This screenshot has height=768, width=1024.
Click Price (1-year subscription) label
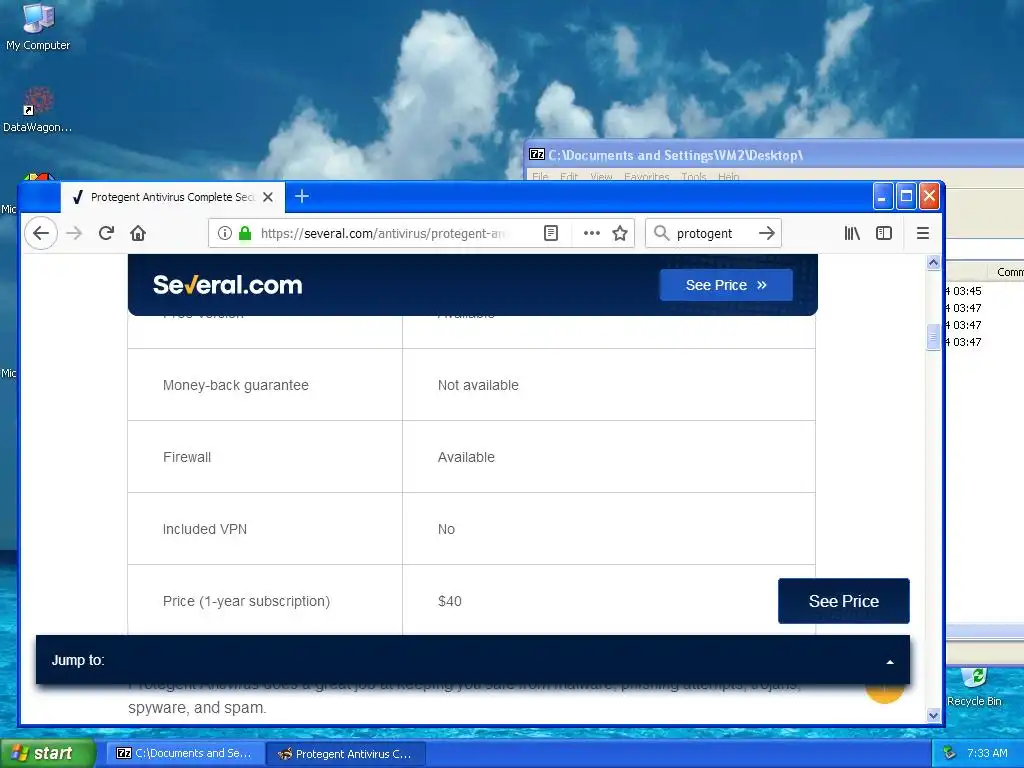246,601
